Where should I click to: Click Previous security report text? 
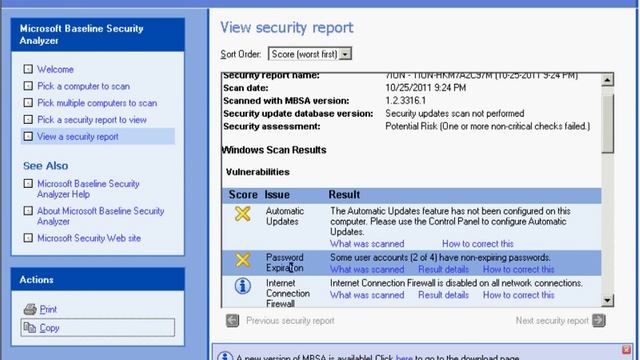290,321
